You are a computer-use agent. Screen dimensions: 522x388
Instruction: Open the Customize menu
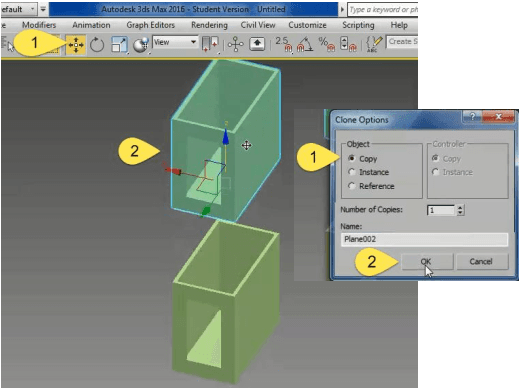click(x=307, y=25)
